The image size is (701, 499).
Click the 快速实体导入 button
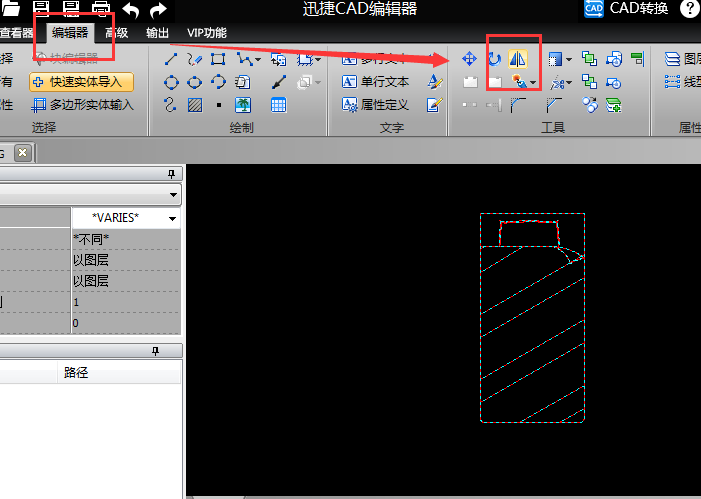81,82
